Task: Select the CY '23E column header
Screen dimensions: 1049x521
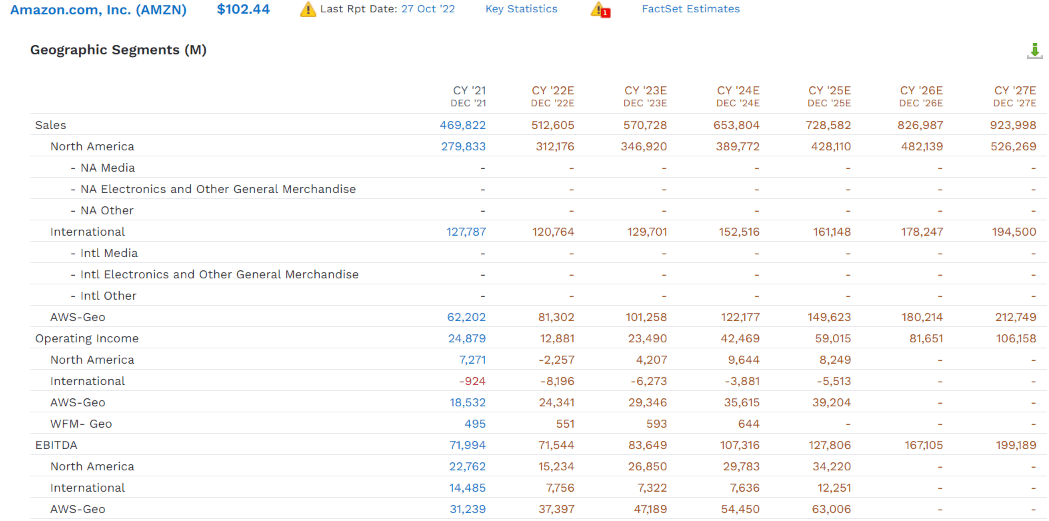Action: (x=645, y=96)
